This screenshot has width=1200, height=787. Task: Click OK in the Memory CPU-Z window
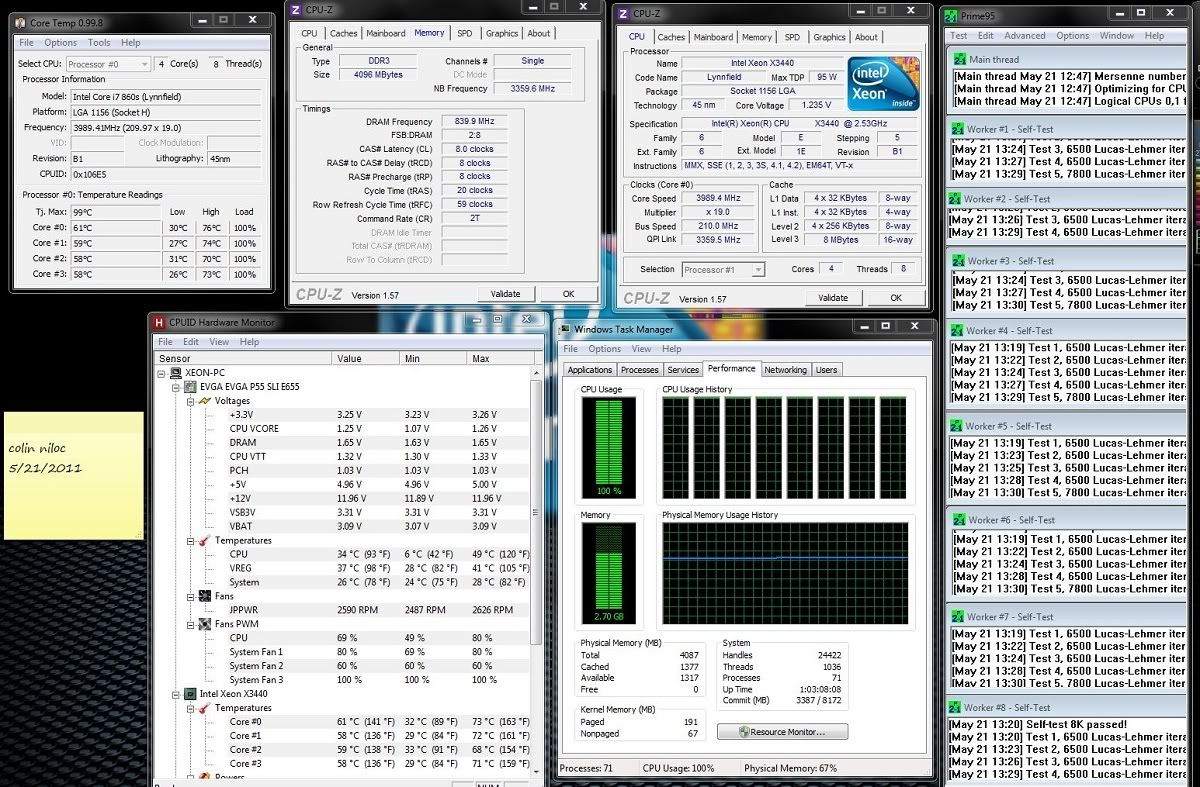tap(568, 294)
